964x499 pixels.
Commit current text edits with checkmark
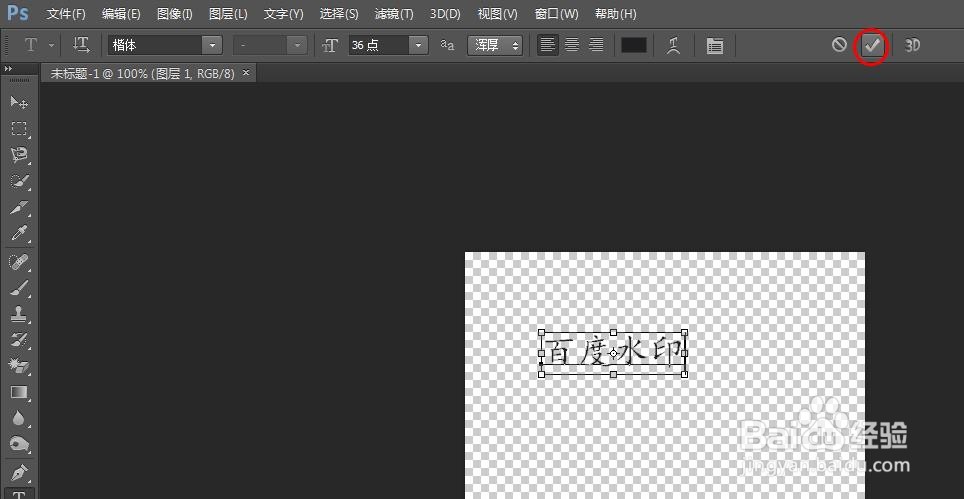click(x=871, y=45)
